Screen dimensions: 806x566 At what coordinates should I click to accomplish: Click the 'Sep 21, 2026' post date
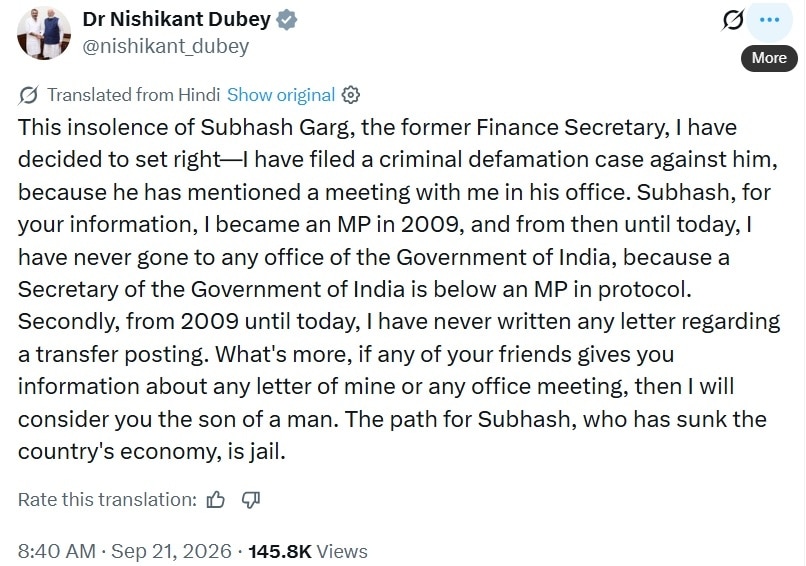tap(171, 551)
